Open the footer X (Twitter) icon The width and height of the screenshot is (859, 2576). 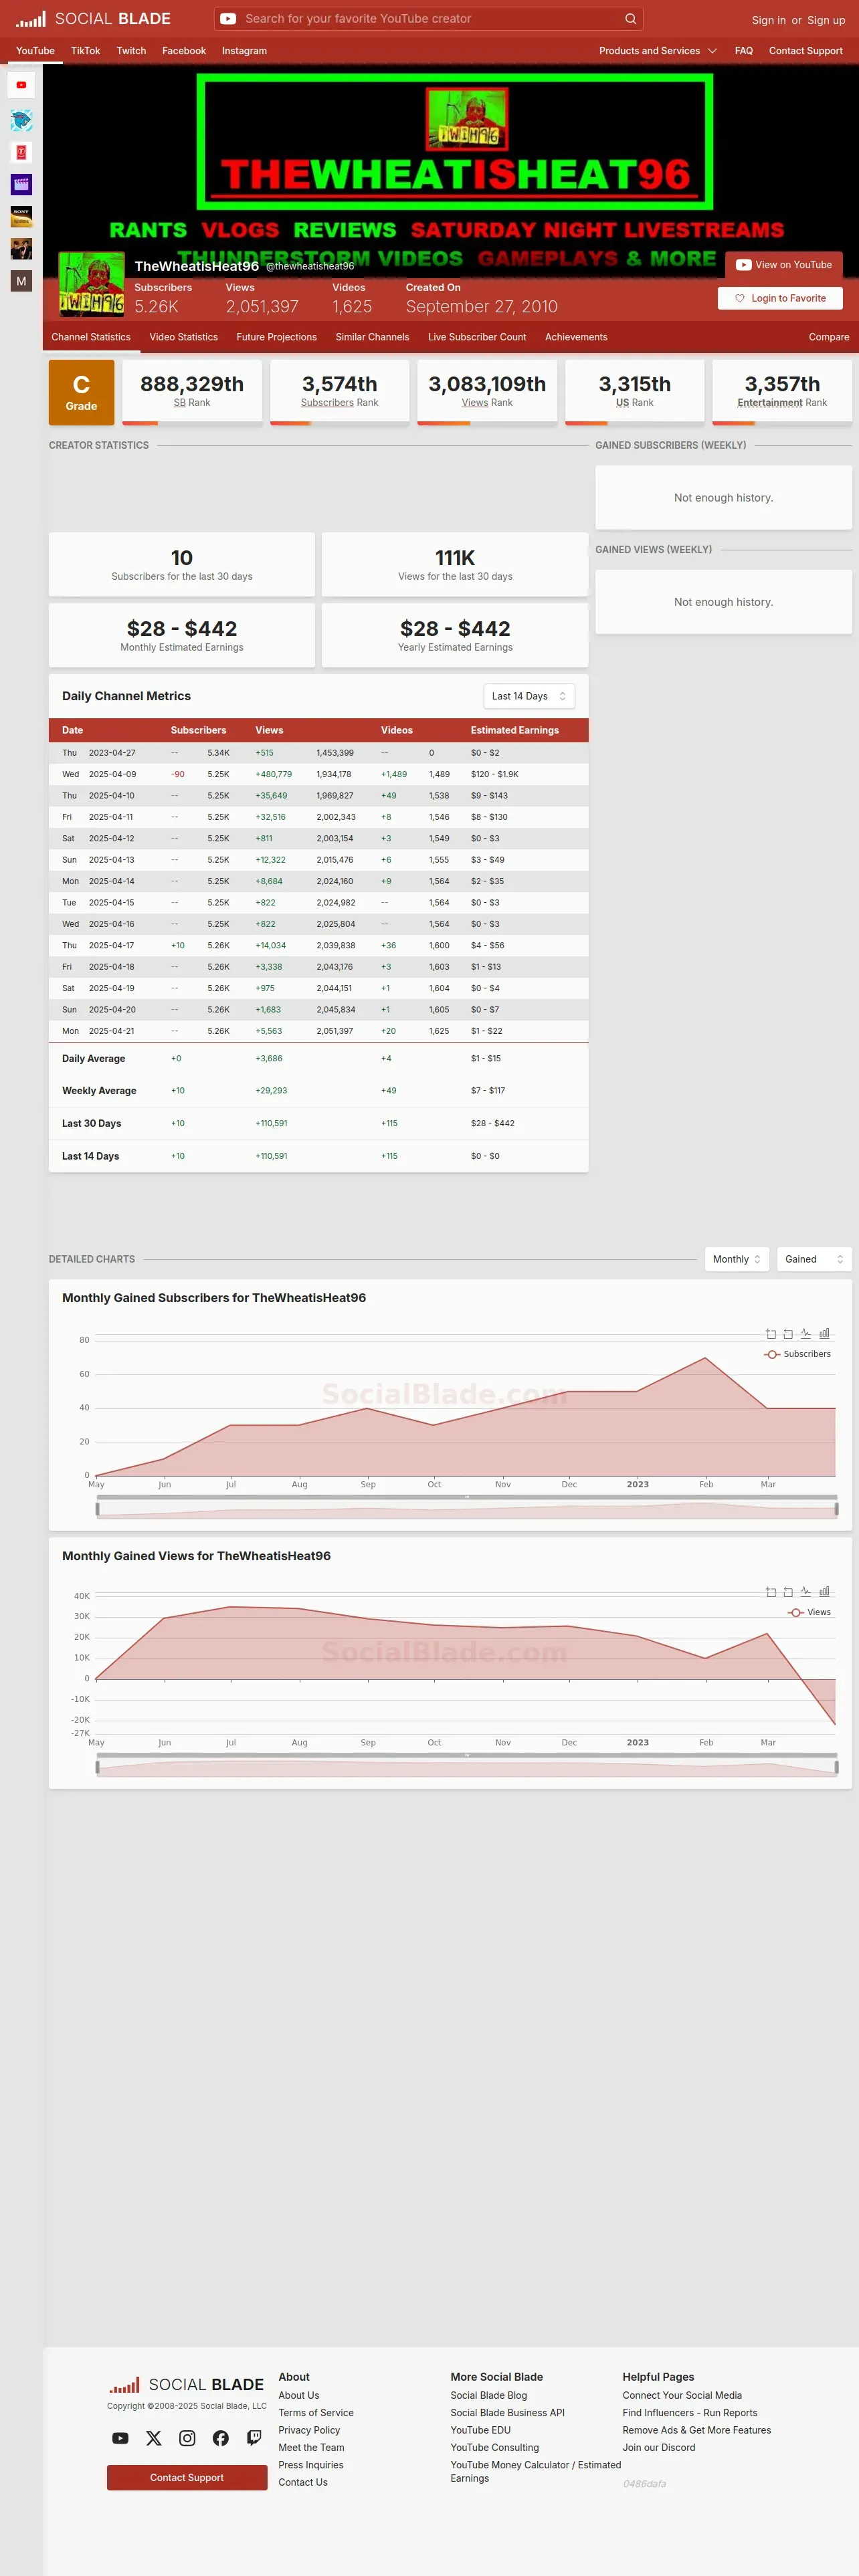click(x=154, y=2438)
